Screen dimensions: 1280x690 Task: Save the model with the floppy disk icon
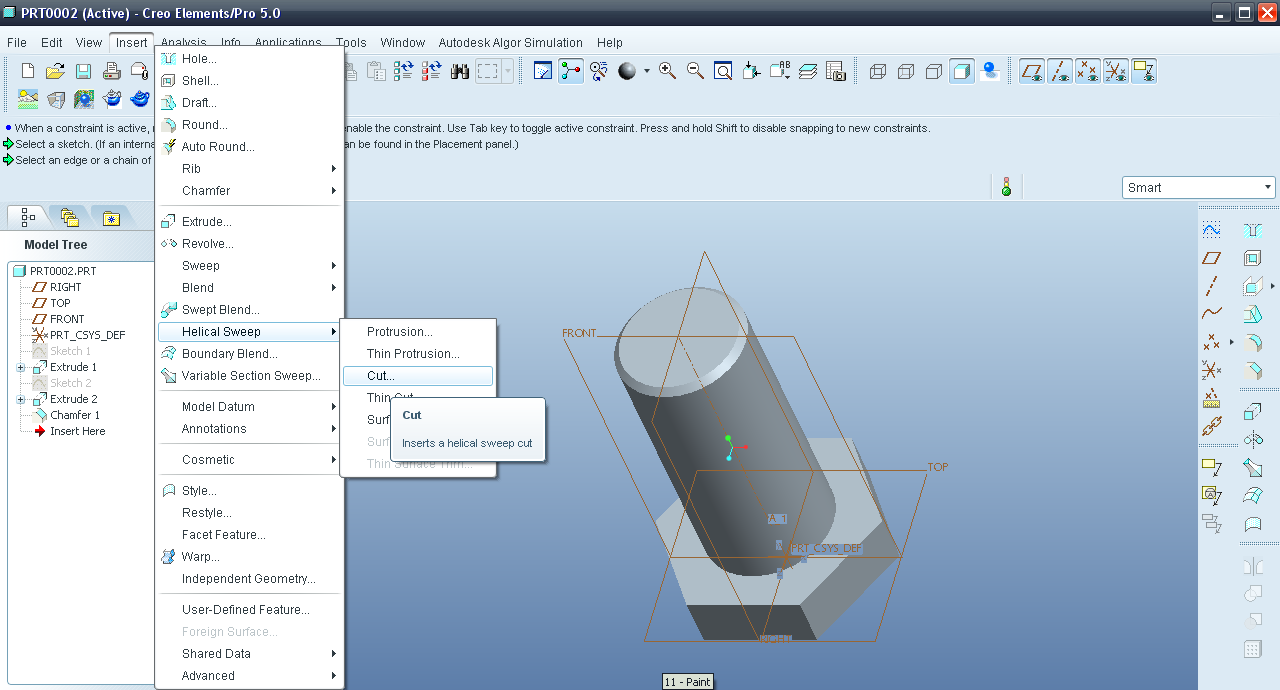pyautogui.click(x=84, y=71)
